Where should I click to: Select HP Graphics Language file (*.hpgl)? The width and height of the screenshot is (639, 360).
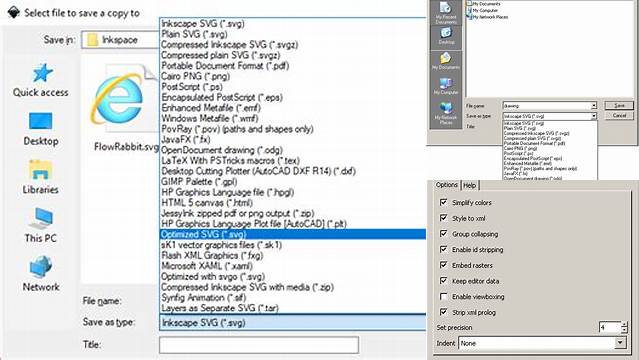click(x=292, y=192)
